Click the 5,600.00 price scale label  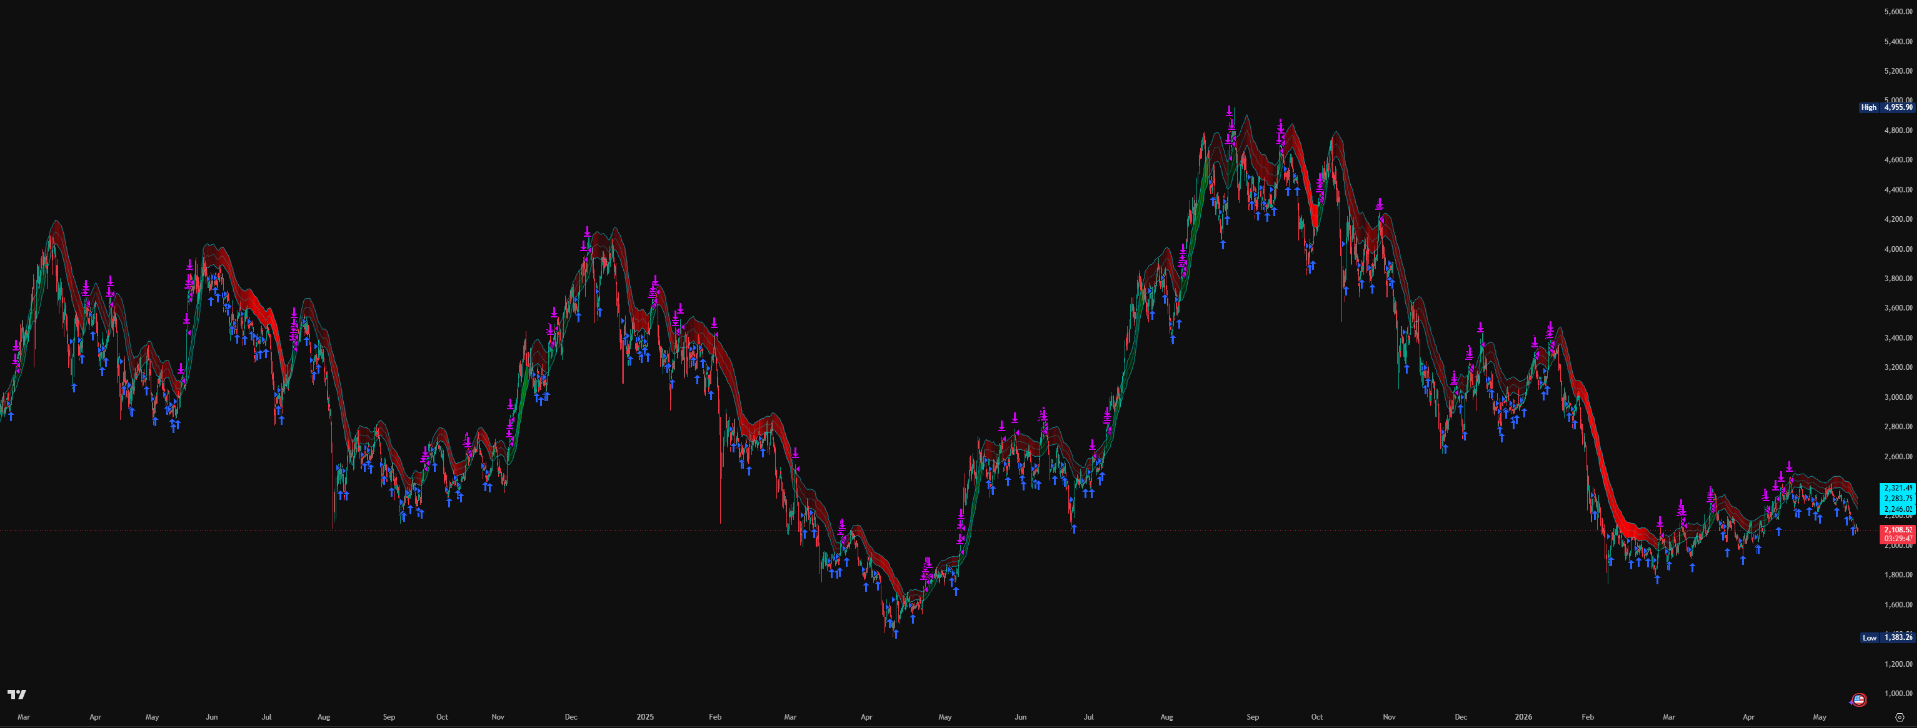pos(1898,12)
